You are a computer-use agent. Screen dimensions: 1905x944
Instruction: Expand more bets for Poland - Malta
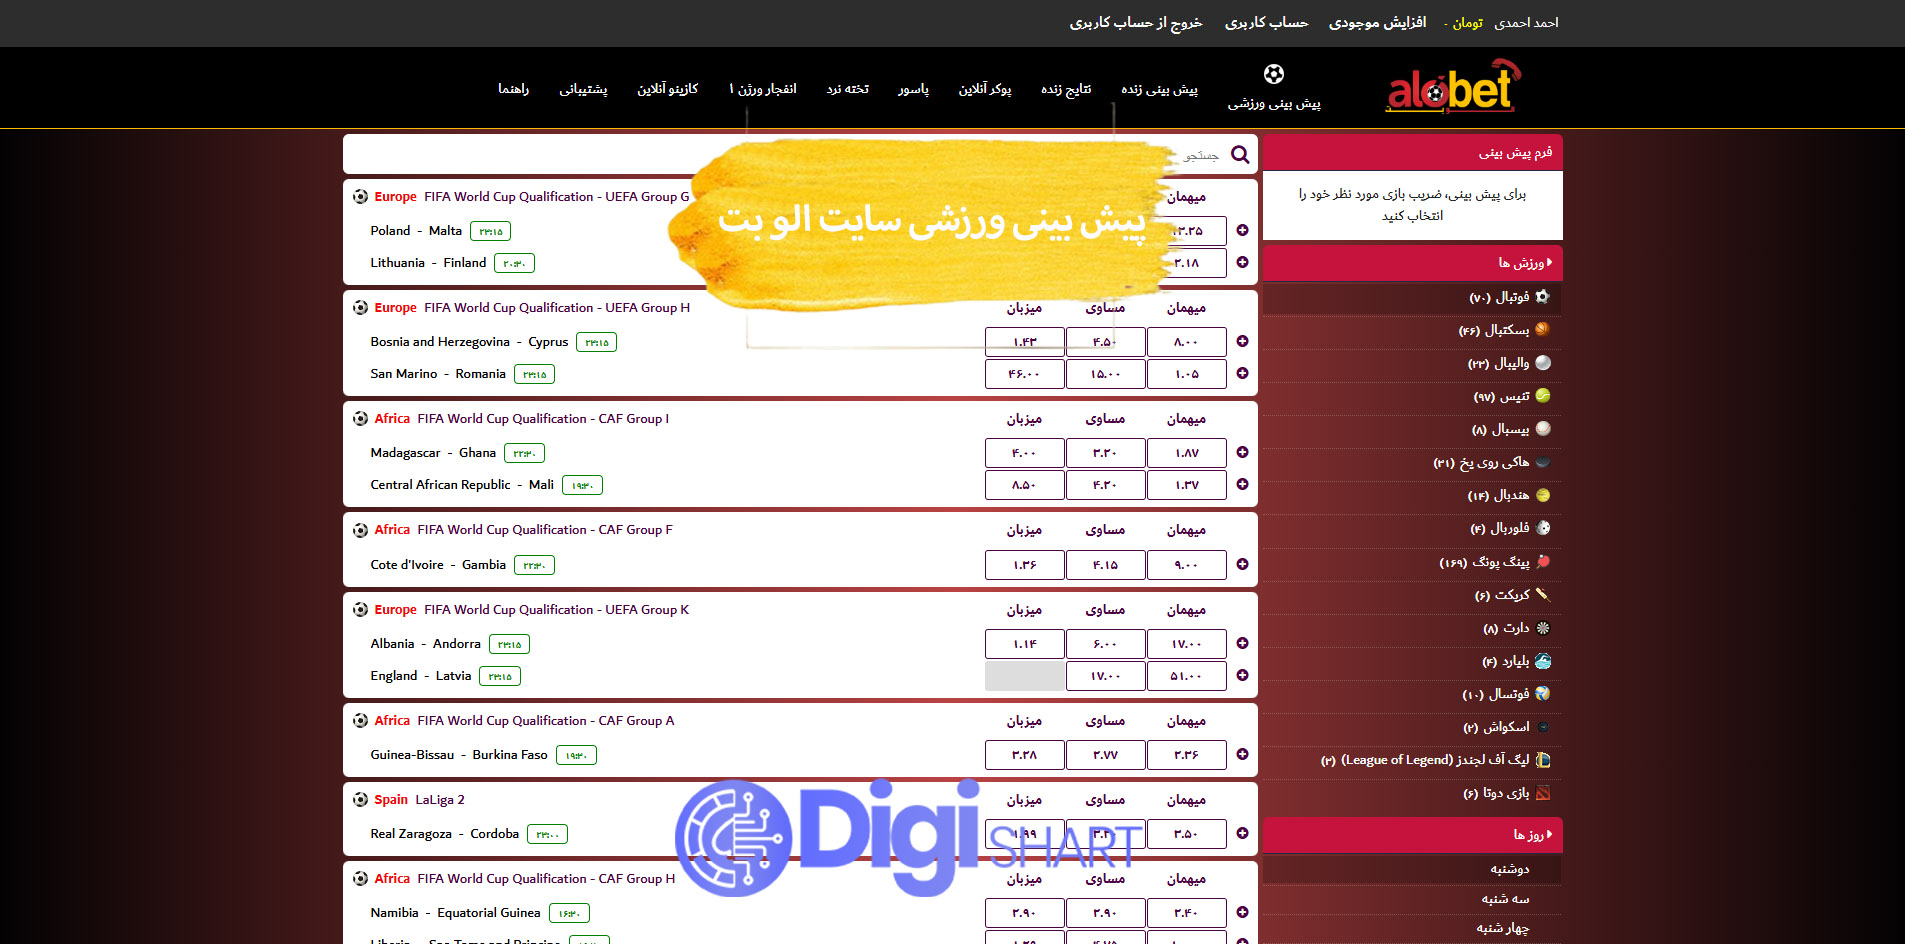pos(1242,231)
